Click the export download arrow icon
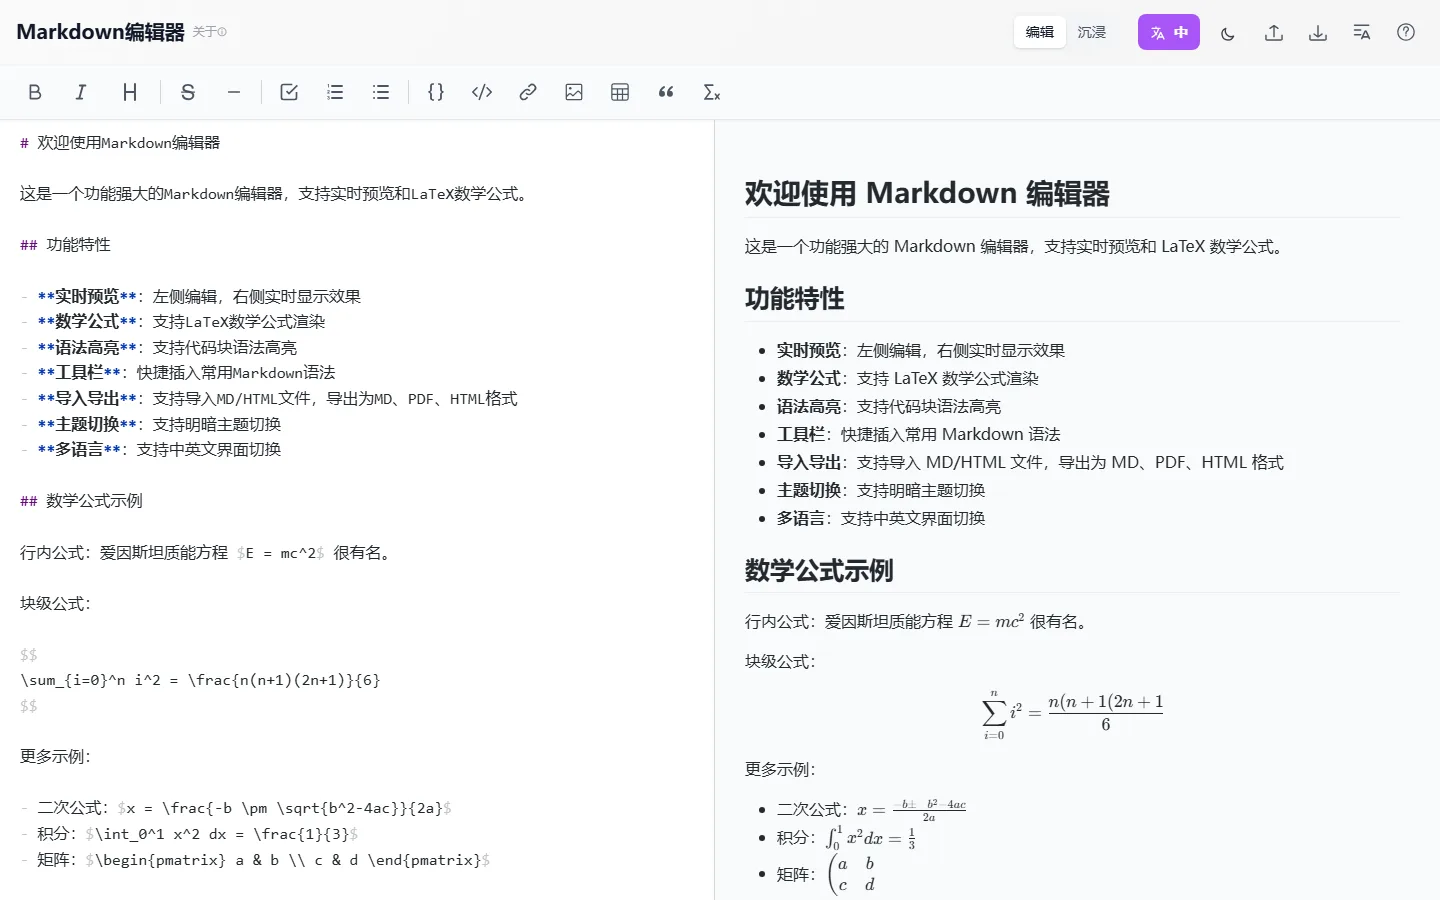 pos(1318,32)
